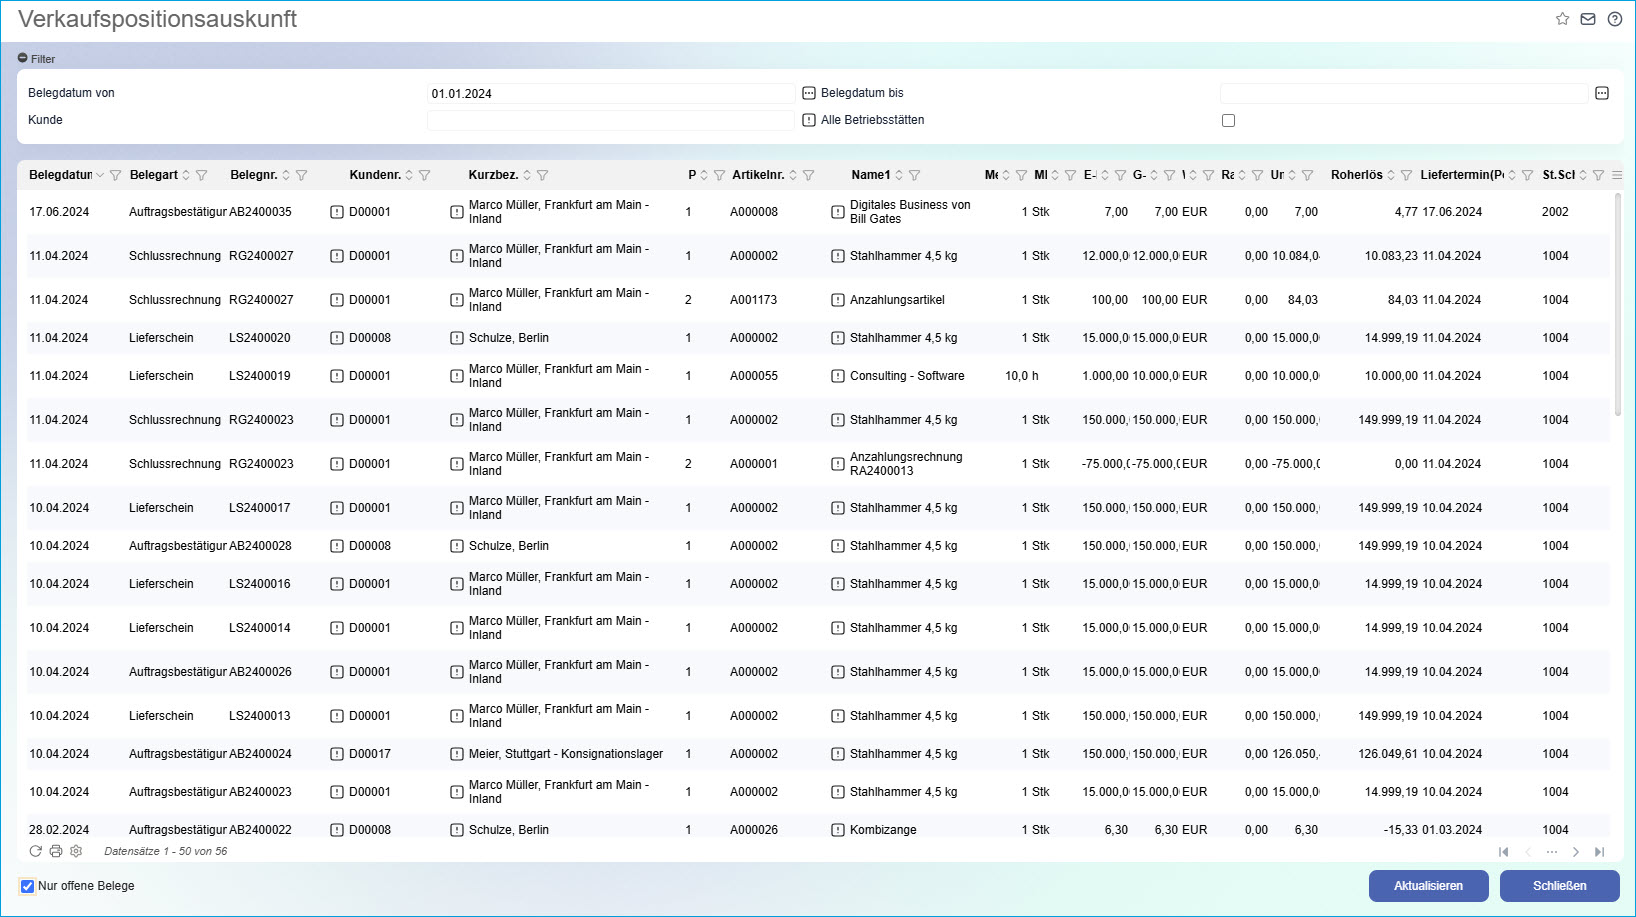
Task: Print the table data
Action: (56, 851)
